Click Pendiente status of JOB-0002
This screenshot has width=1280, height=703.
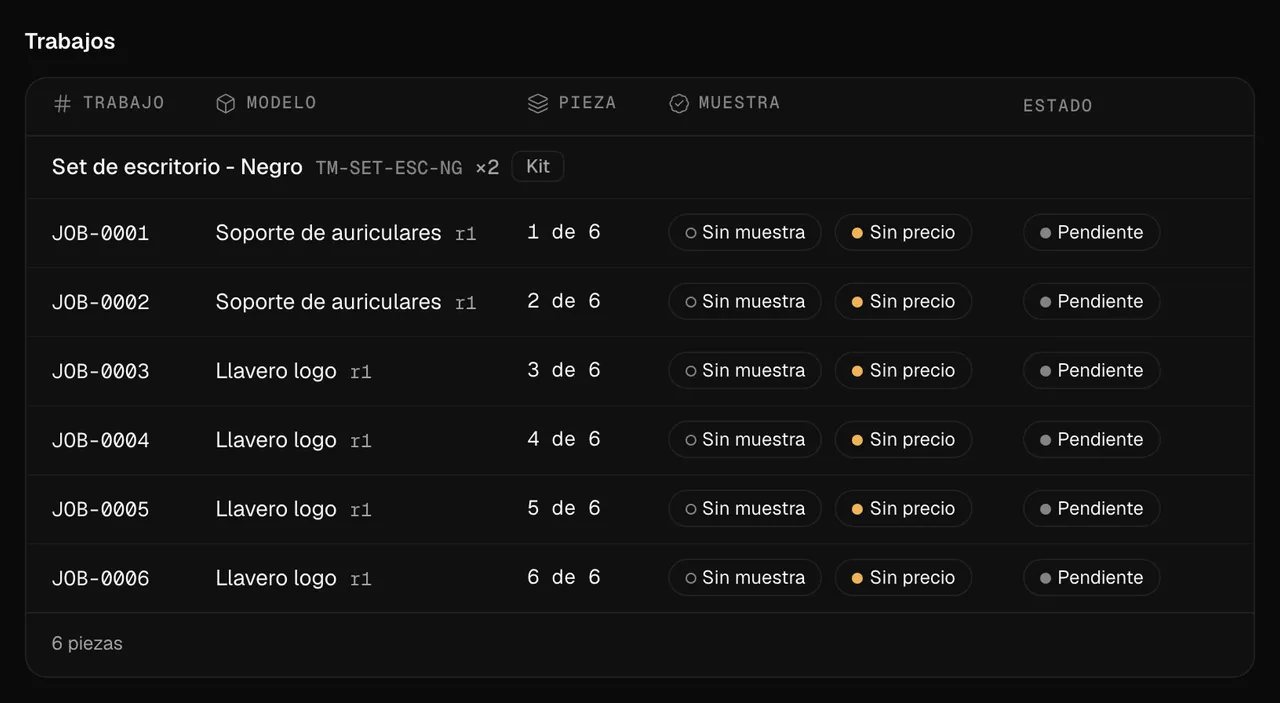click(x=1091, y=301)
